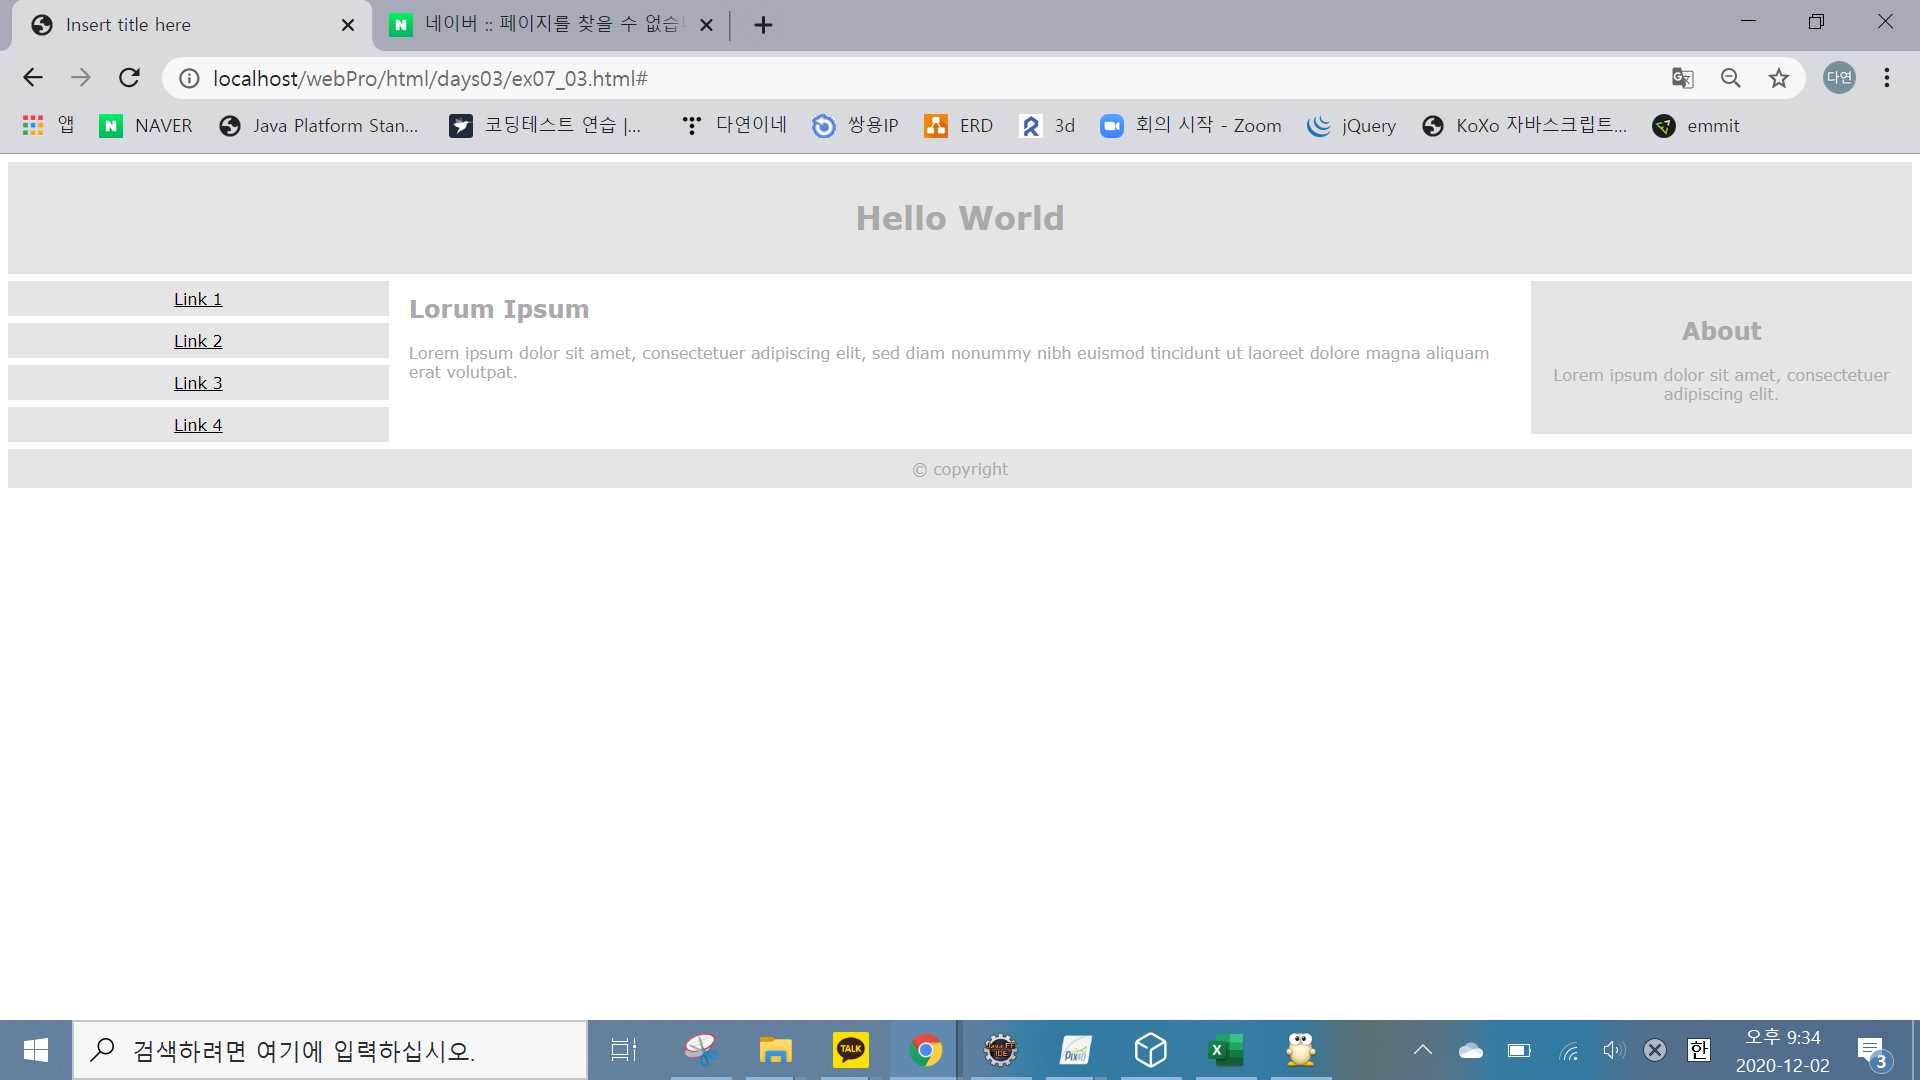
Task: Open the ERD bookmark
Action: pyautogui.click(x=958, y=125)
